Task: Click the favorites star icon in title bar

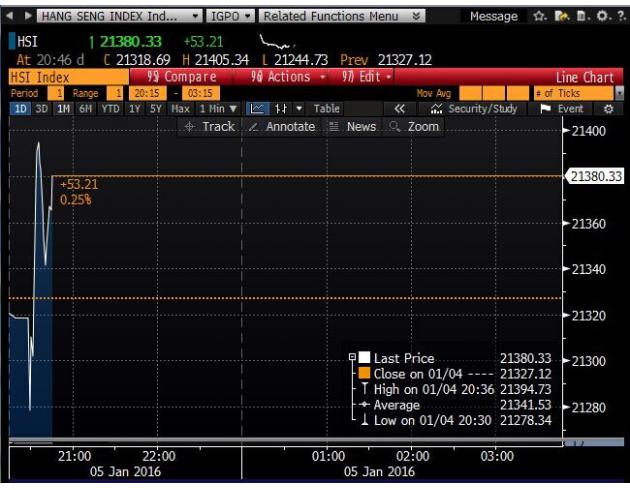Action: click(x=540, y=16)
